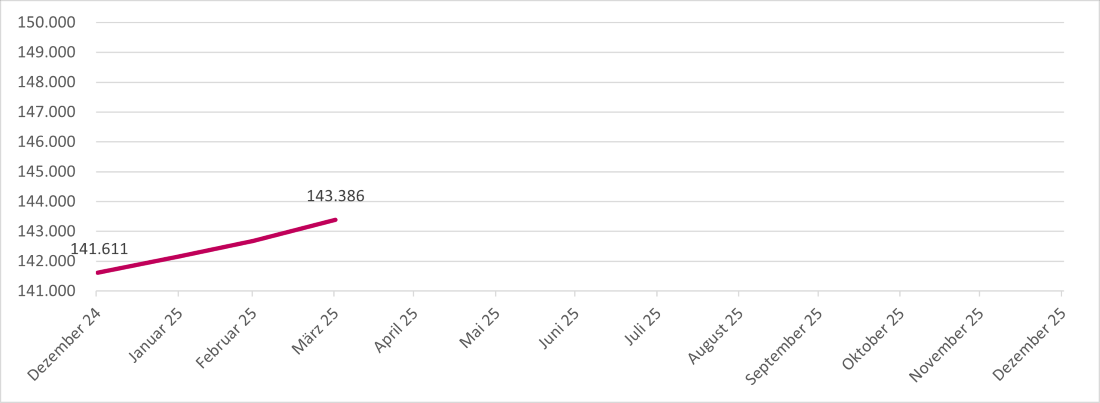Click the 150.000 y-axis value

coord(50,22)
